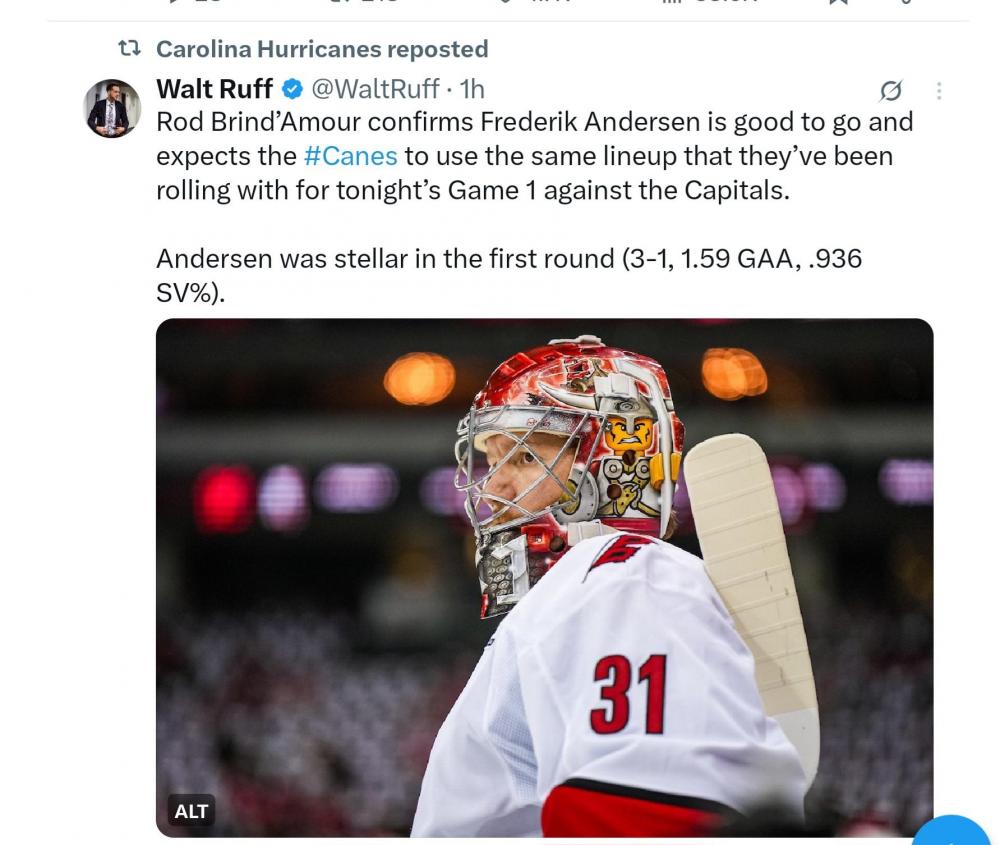The image size is (1000, 845).
Task: Click the partly visible share icon at top
Action: pos(906,3)
